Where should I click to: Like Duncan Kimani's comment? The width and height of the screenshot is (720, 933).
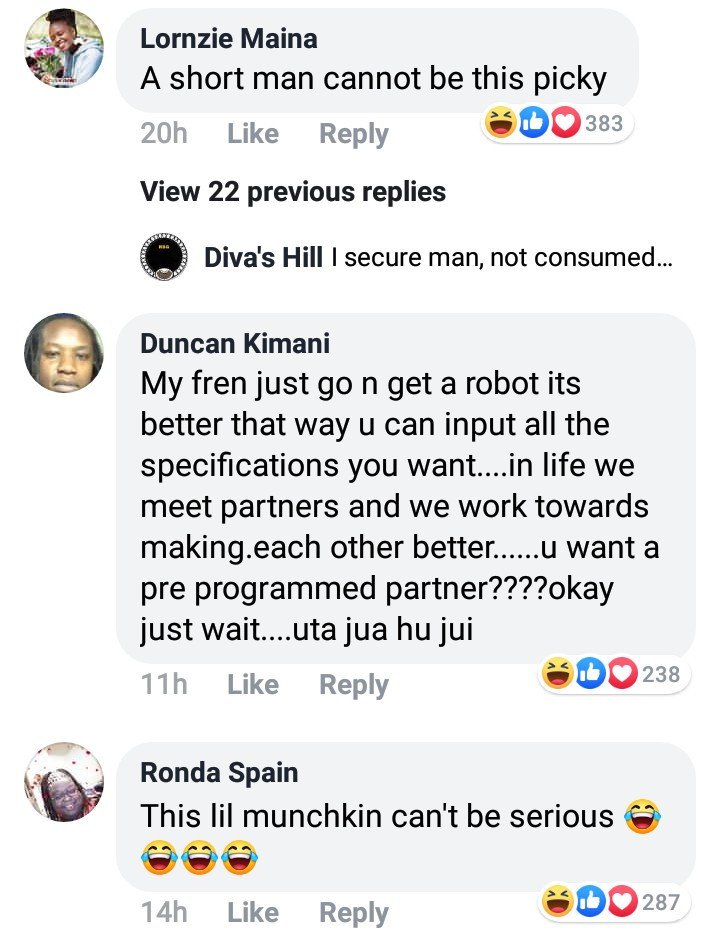pyautogui.click(x=253, y=684)
